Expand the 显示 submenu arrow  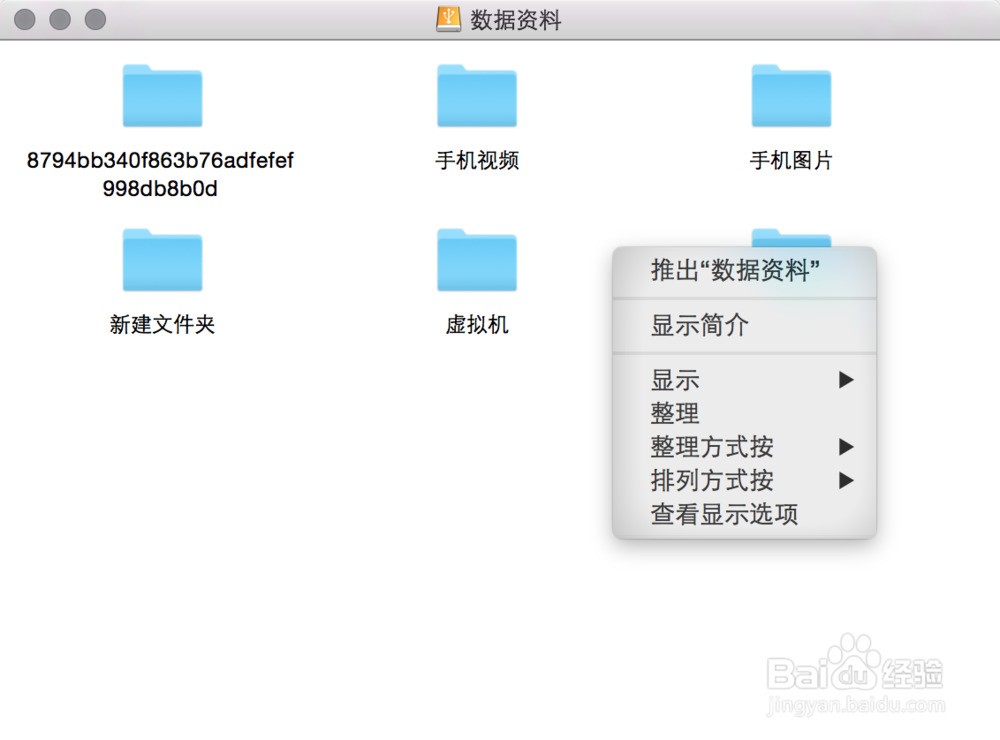(x=847, y=380)
